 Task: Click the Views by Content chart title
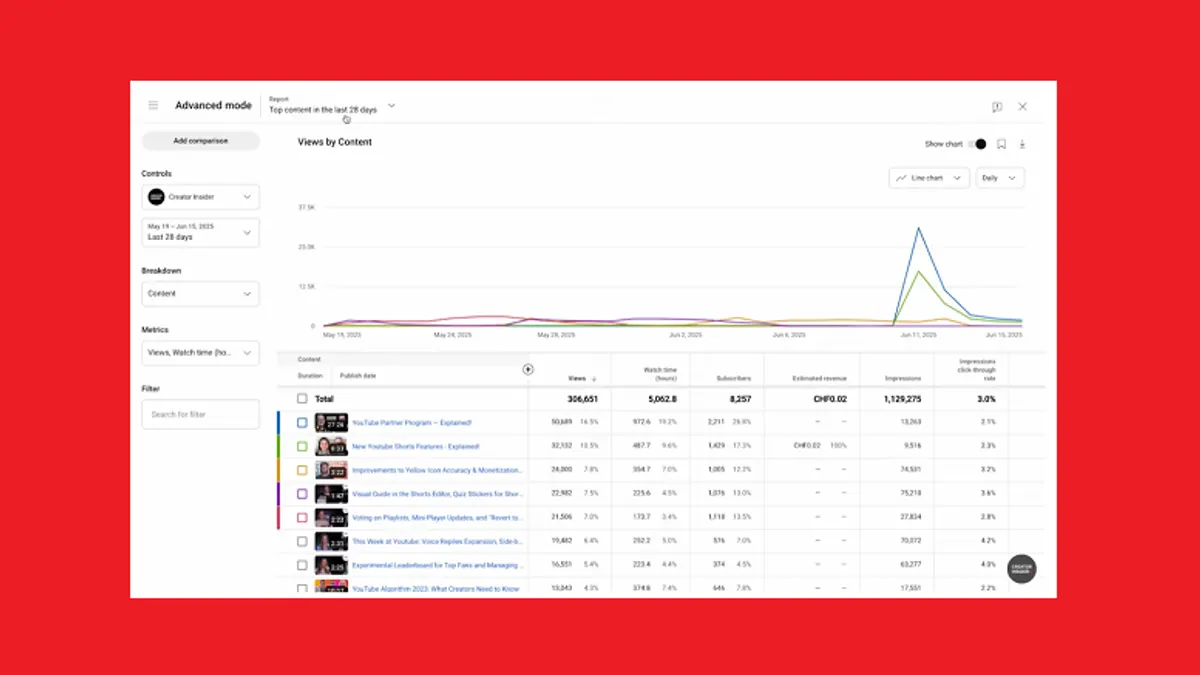click(335, 142)
